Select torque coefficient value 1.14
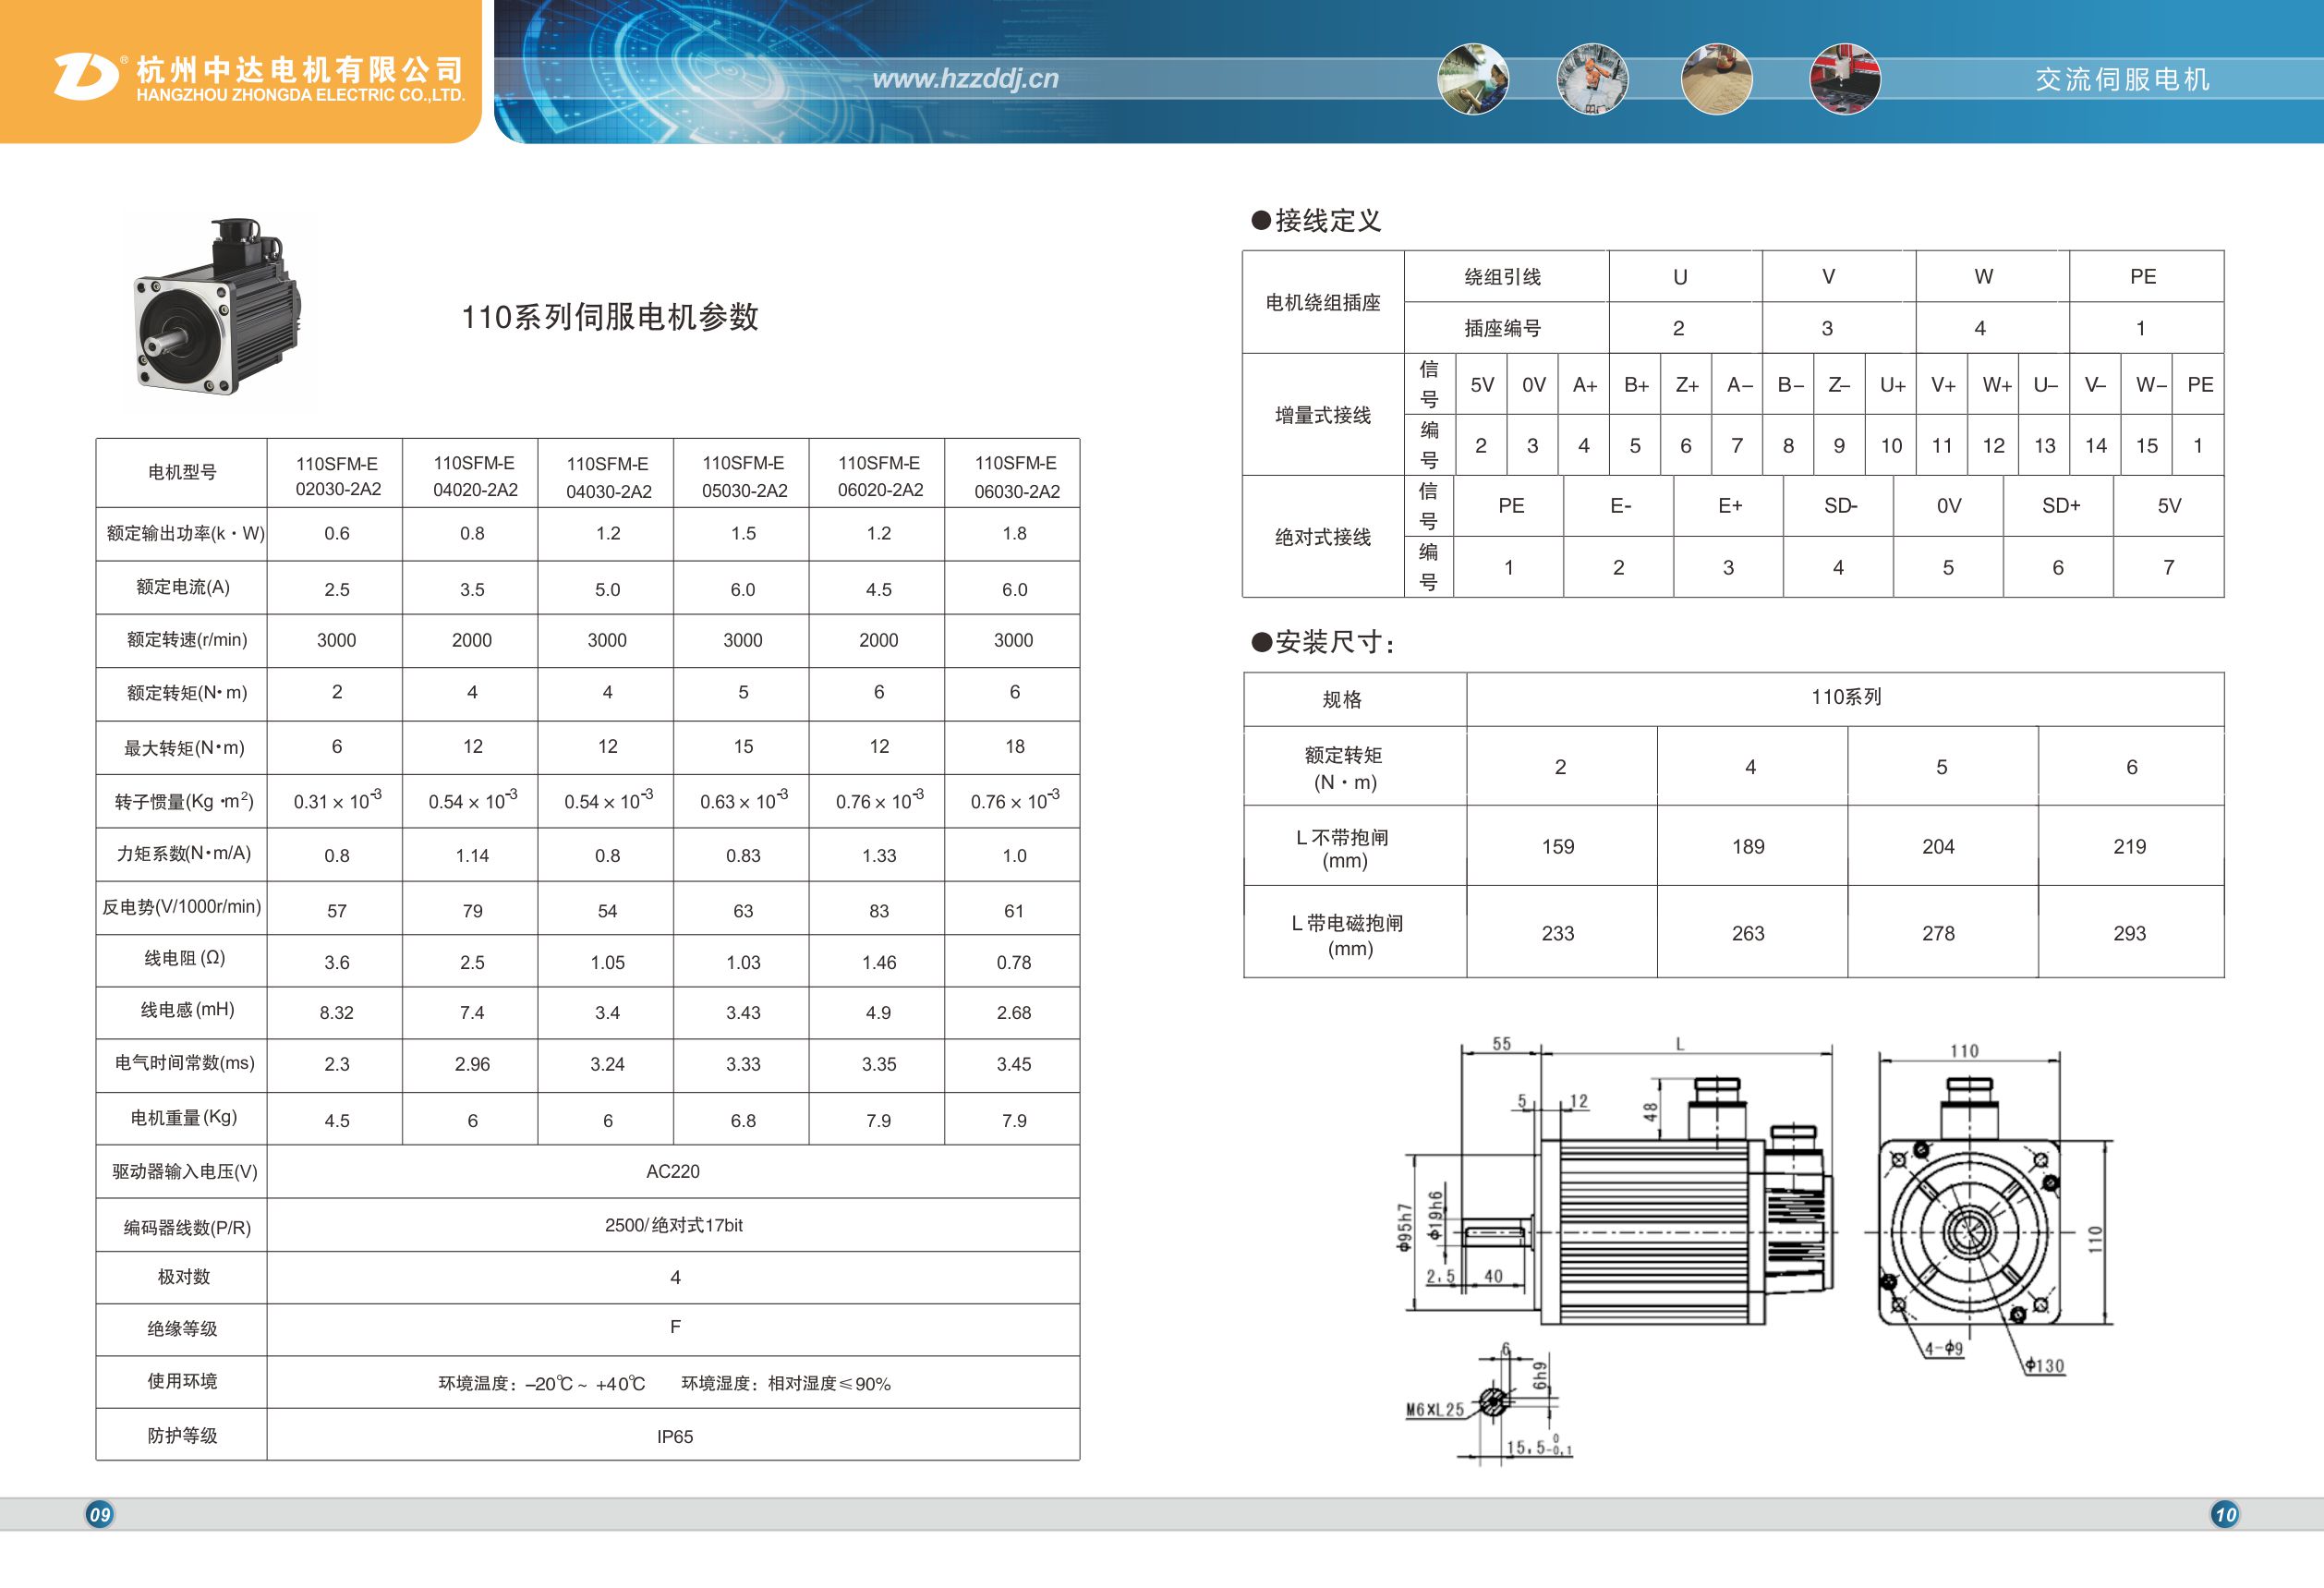Viewport: 2324px width, 1588px height. [472, 856]
